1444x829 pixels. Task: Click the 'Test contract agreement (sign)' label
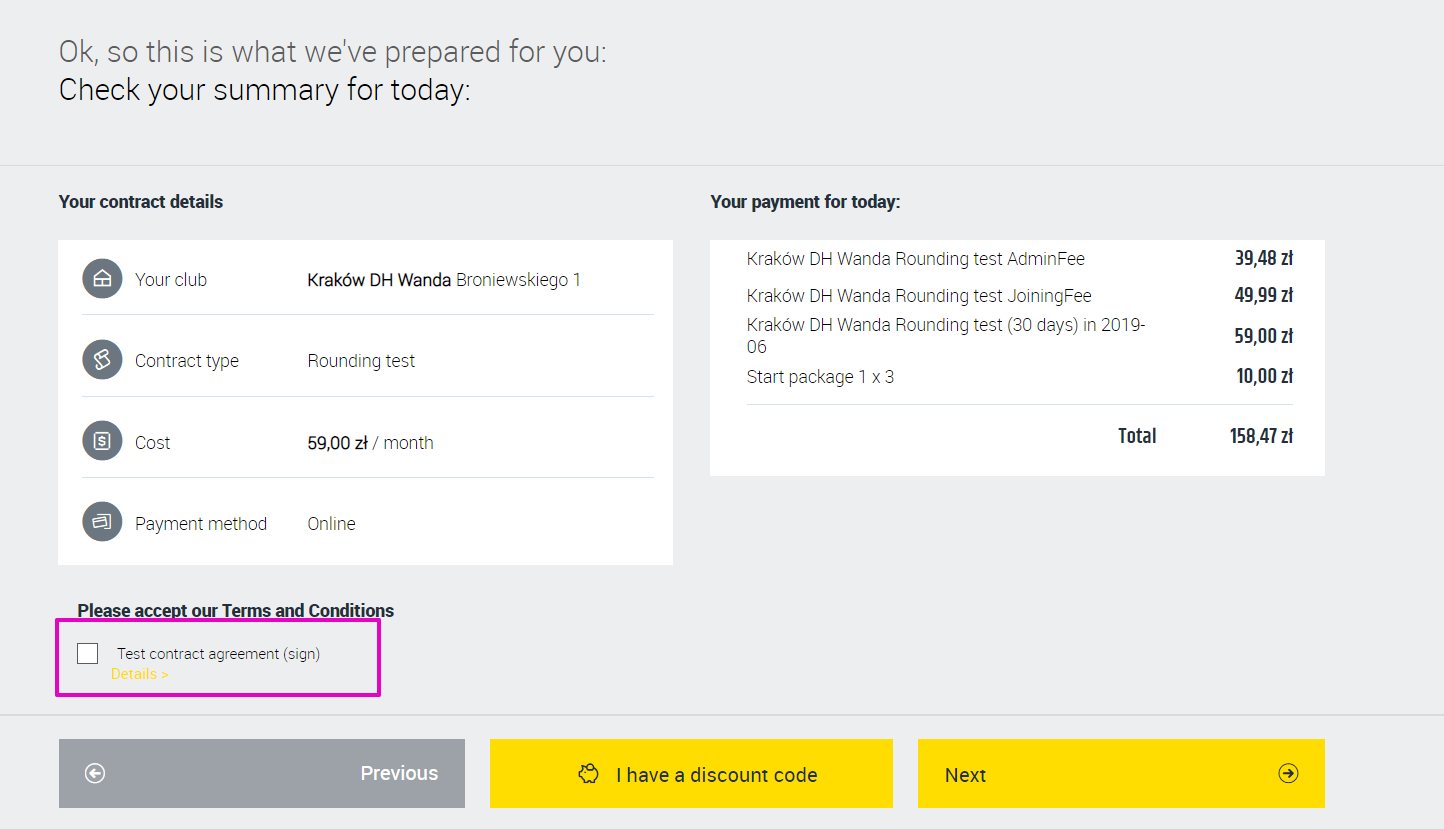click(218, 654)
